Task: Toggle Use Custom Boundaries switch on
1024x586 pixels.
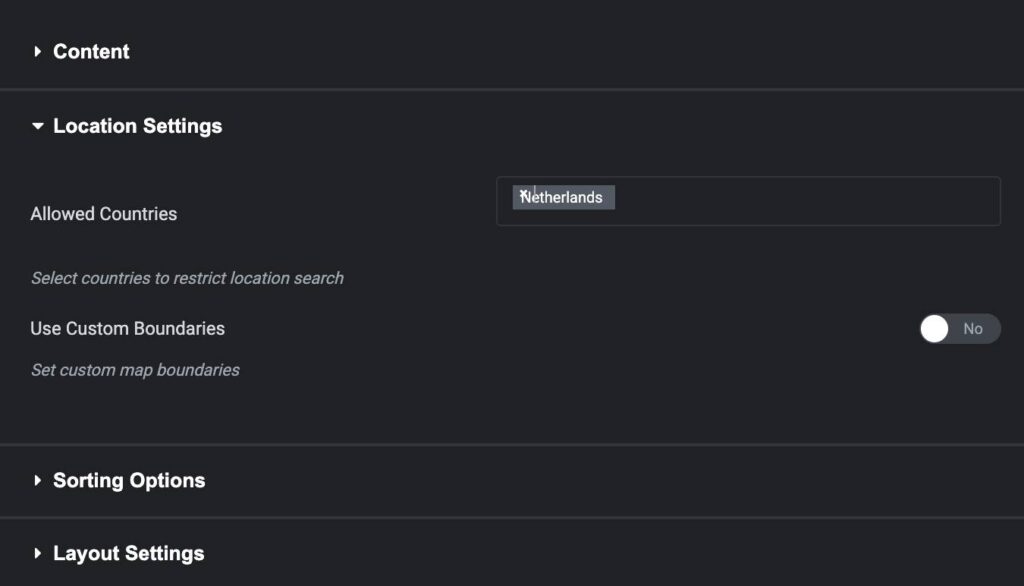Action: (x=959, y=329)
